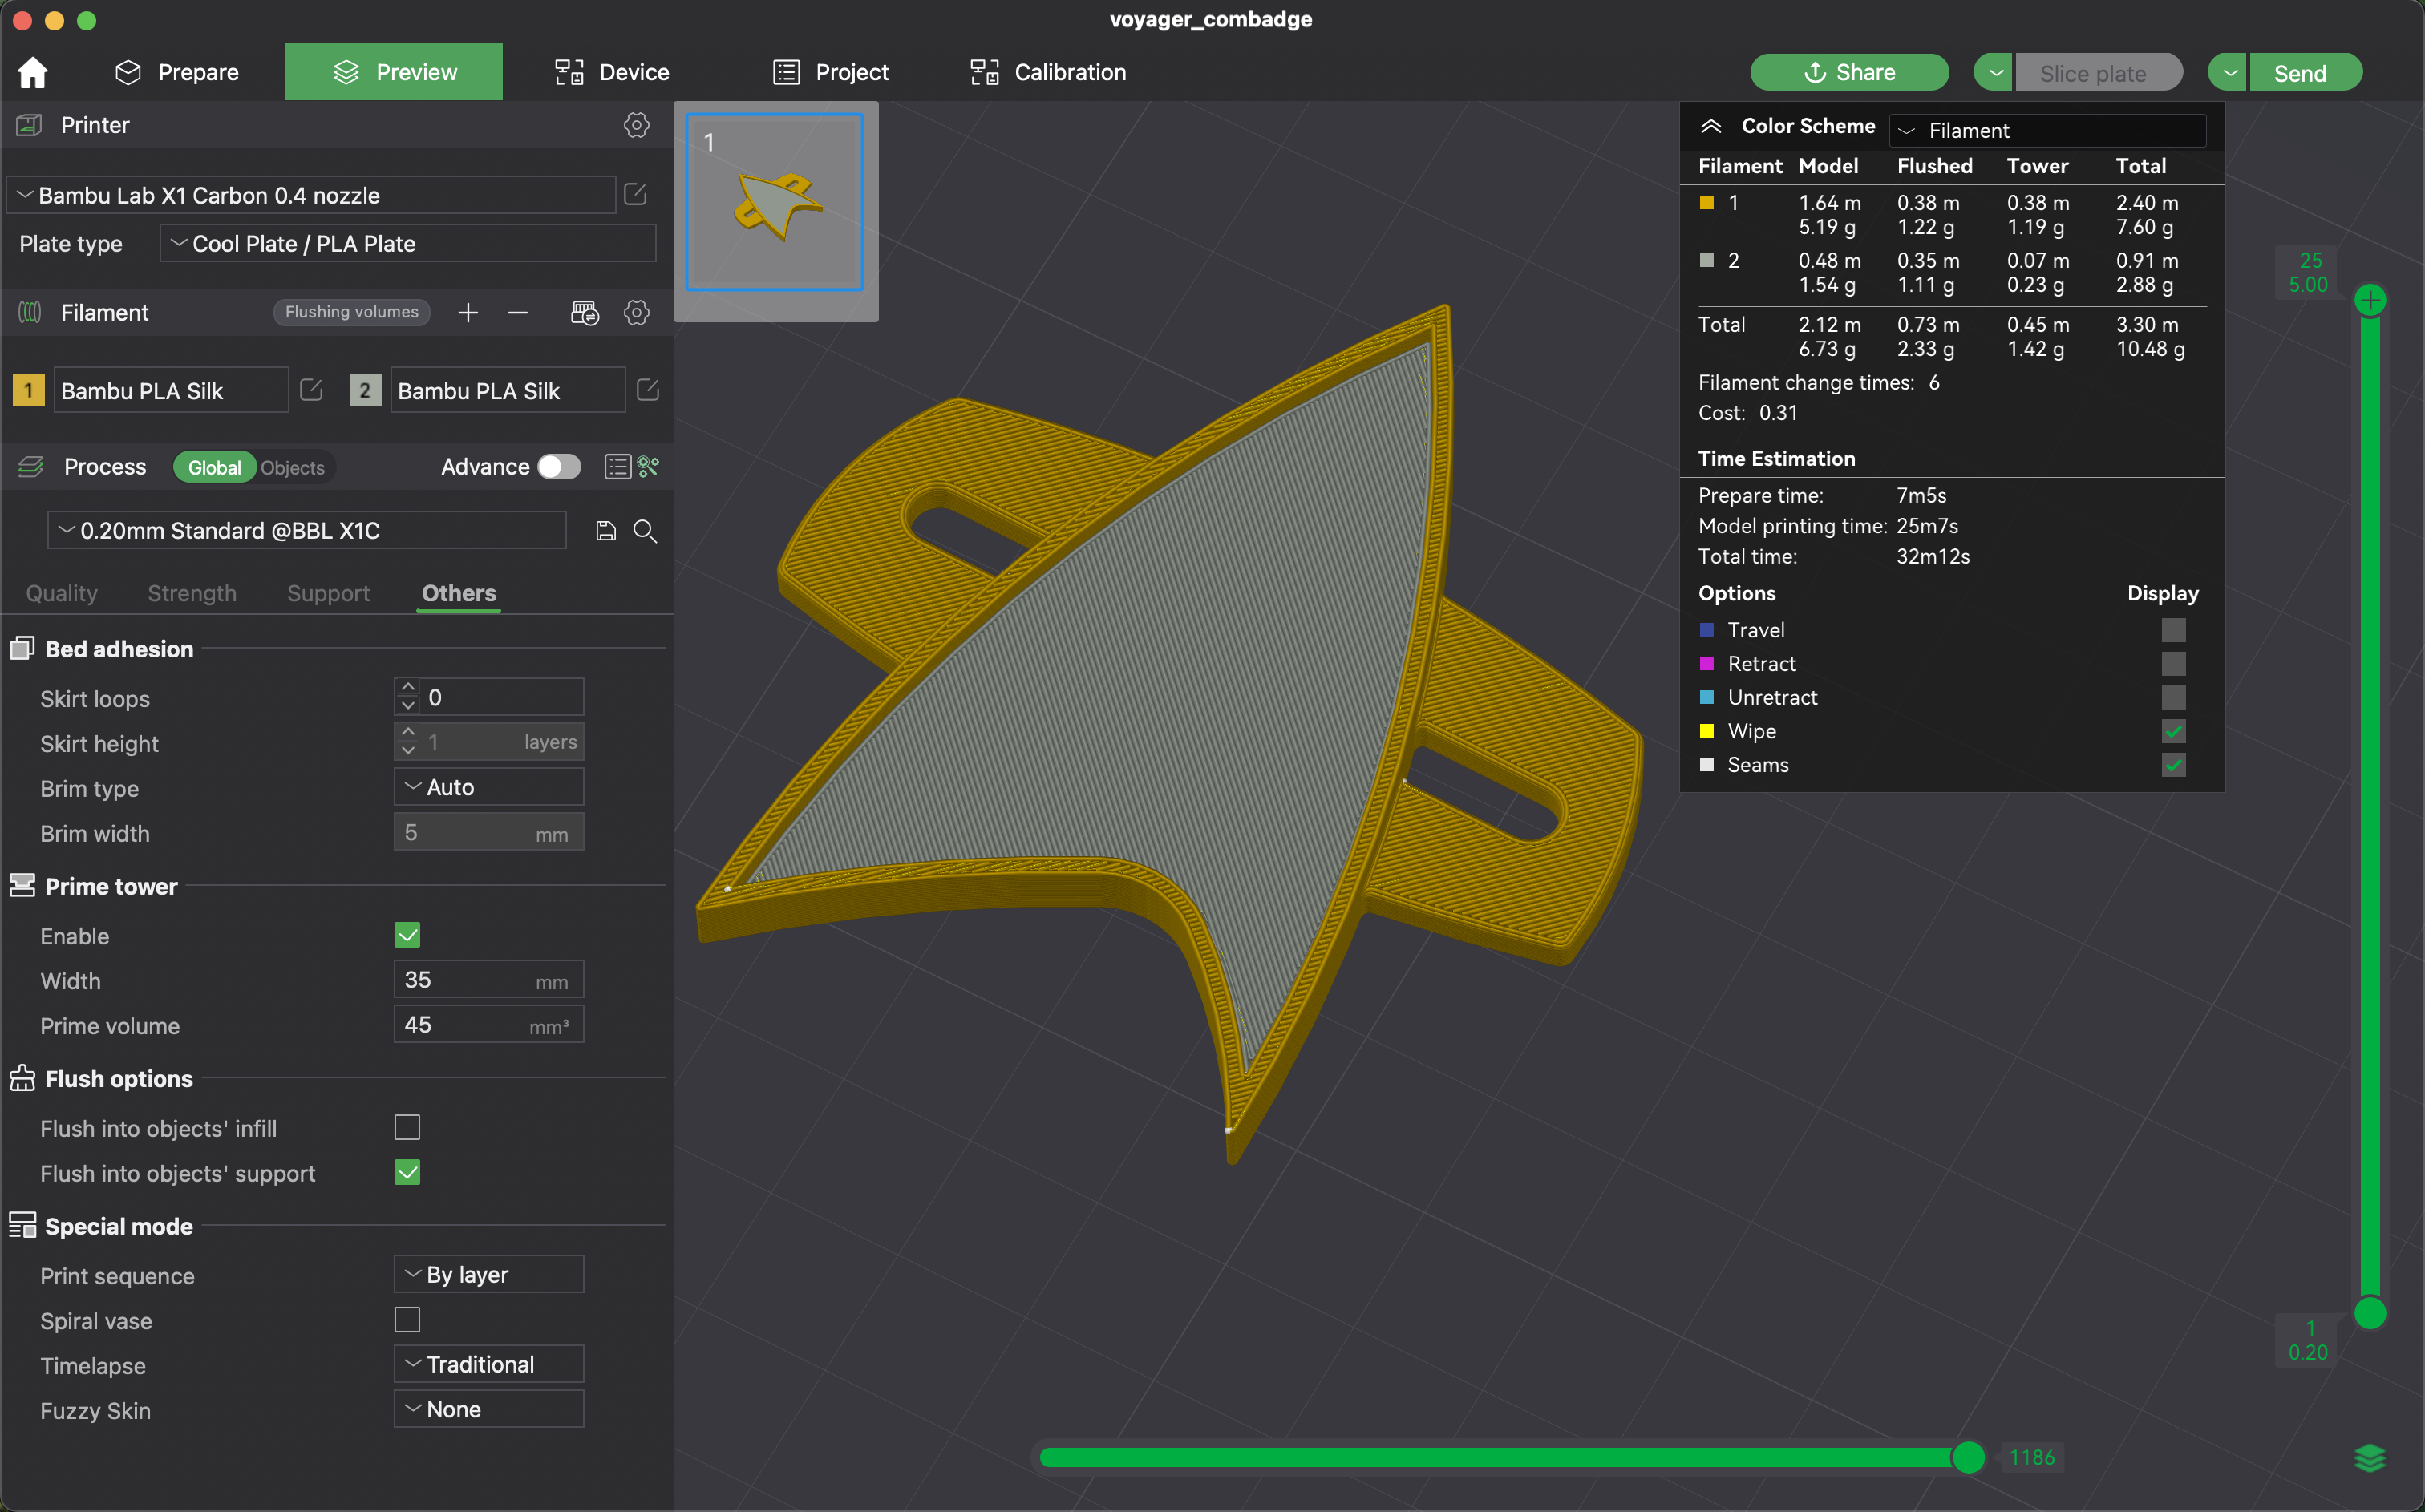
Task: Hide Seams display checkbox
Action: click(x=2173, y=765)
